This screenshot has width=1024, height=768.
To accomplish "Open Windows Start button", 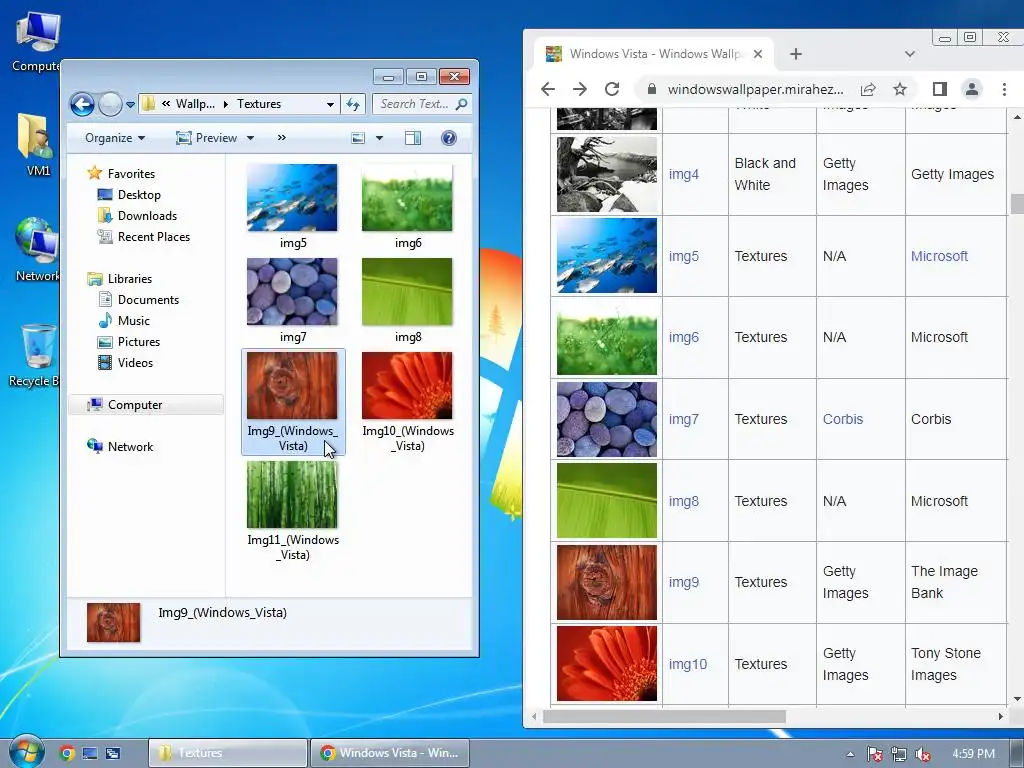I will (26, 752).
